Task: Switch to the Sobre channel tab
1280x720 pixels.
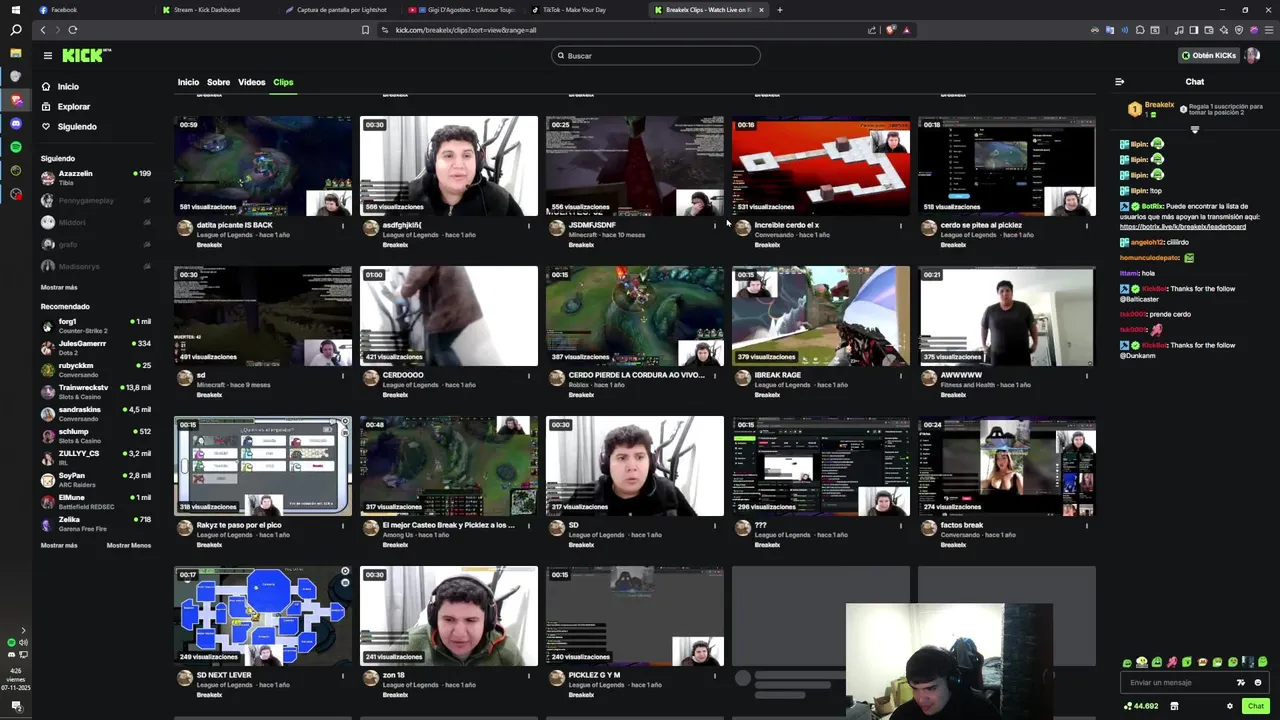Action: point(218,82)
